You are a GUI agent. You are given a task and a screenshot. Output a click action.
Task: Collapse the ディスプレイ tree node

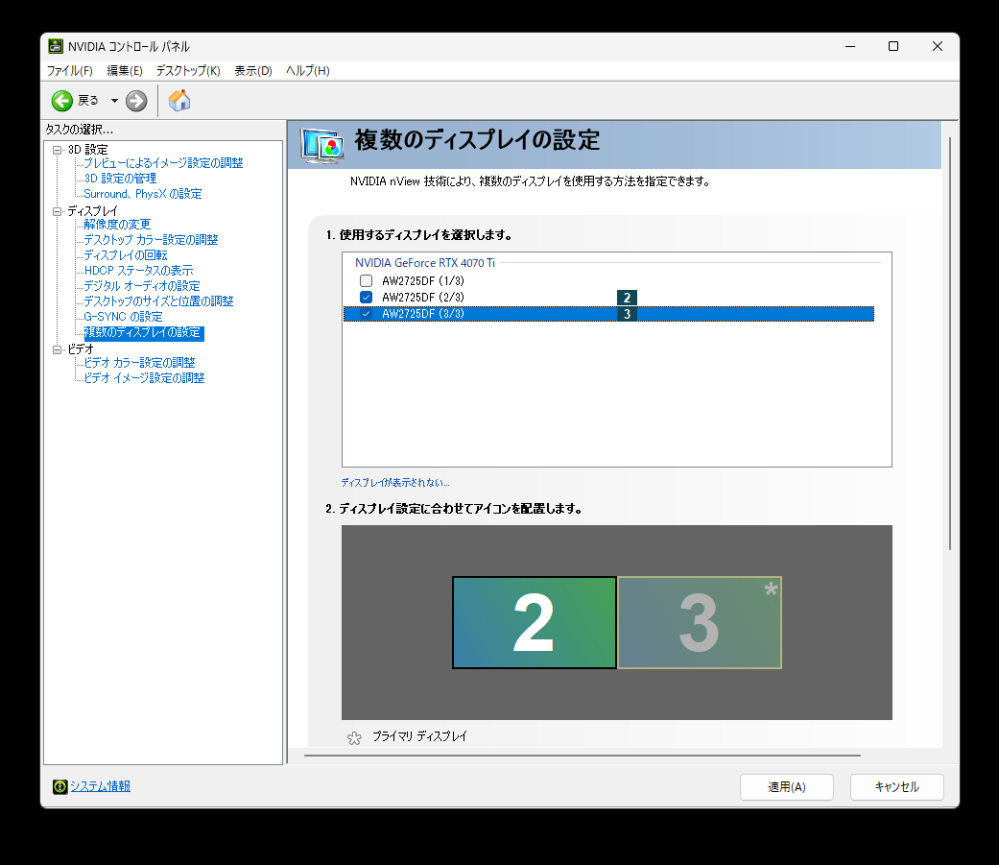(x=57, y=211)
